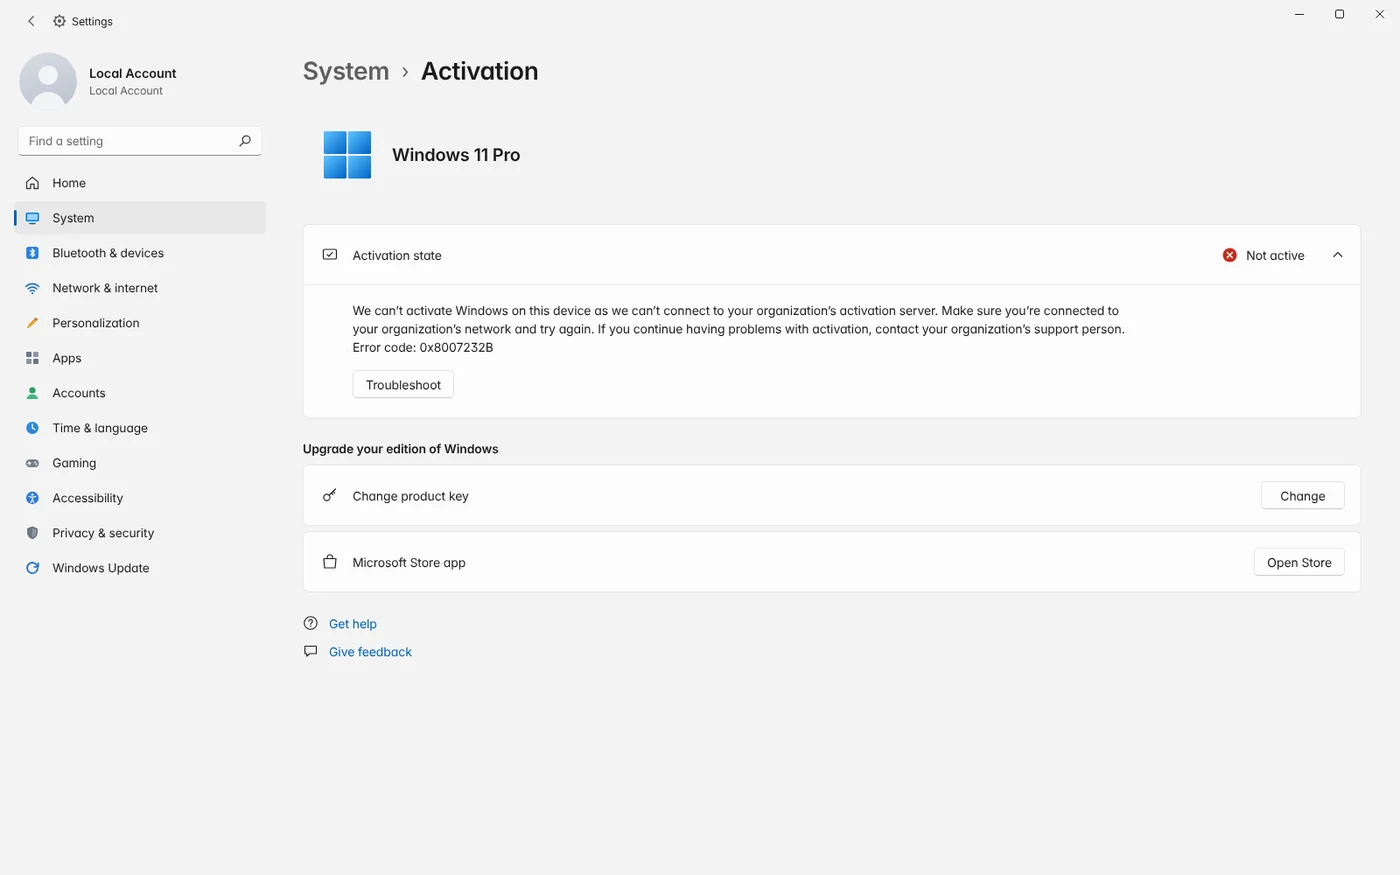Open Home in the sidebar
1400x875 pixels.
140,183
